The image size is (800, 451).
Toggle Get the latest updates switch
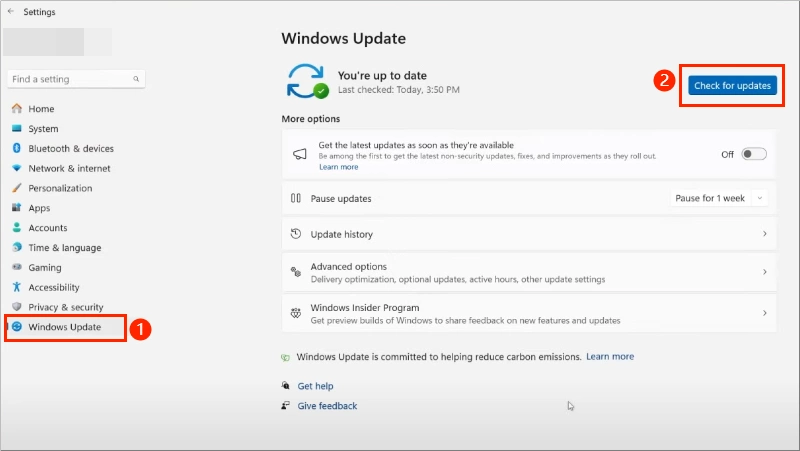(x=754, y=154)
